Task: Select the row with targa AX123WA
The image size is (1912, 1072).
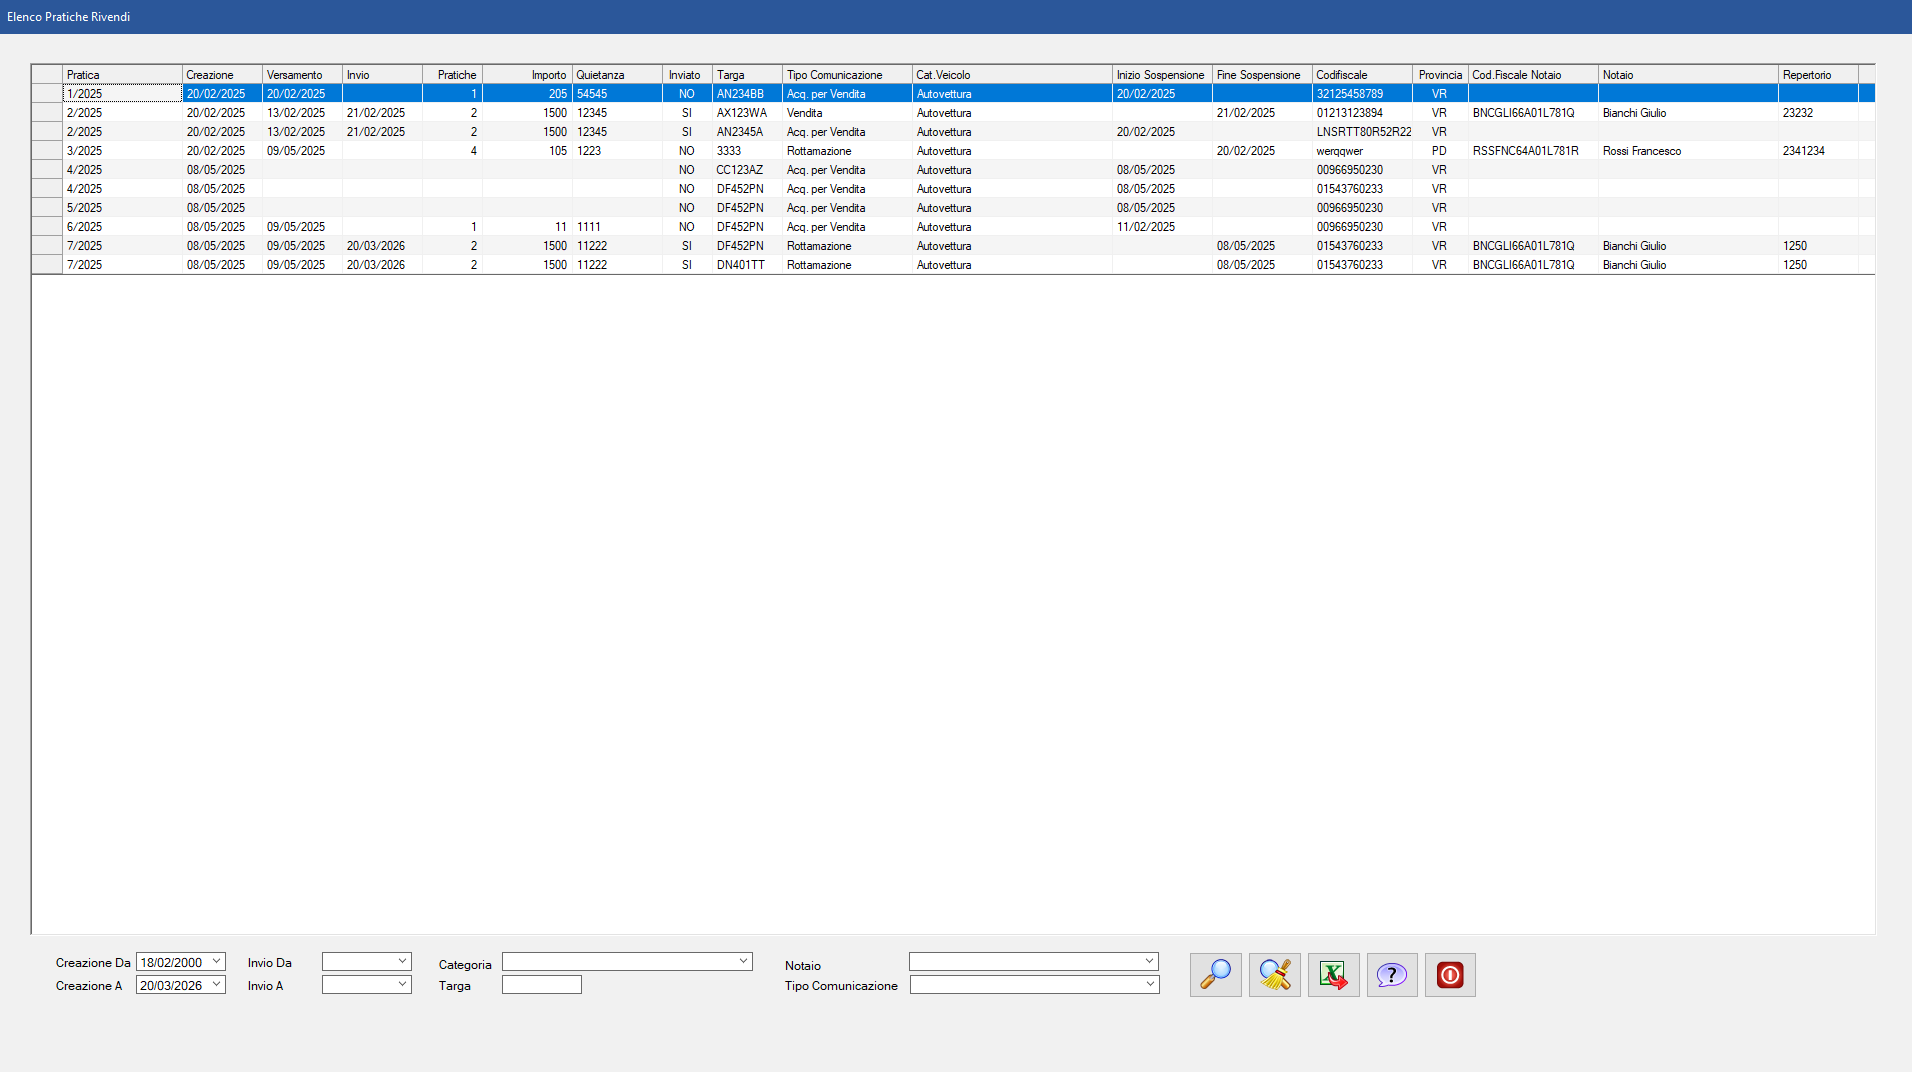Action: pos(741,113)
